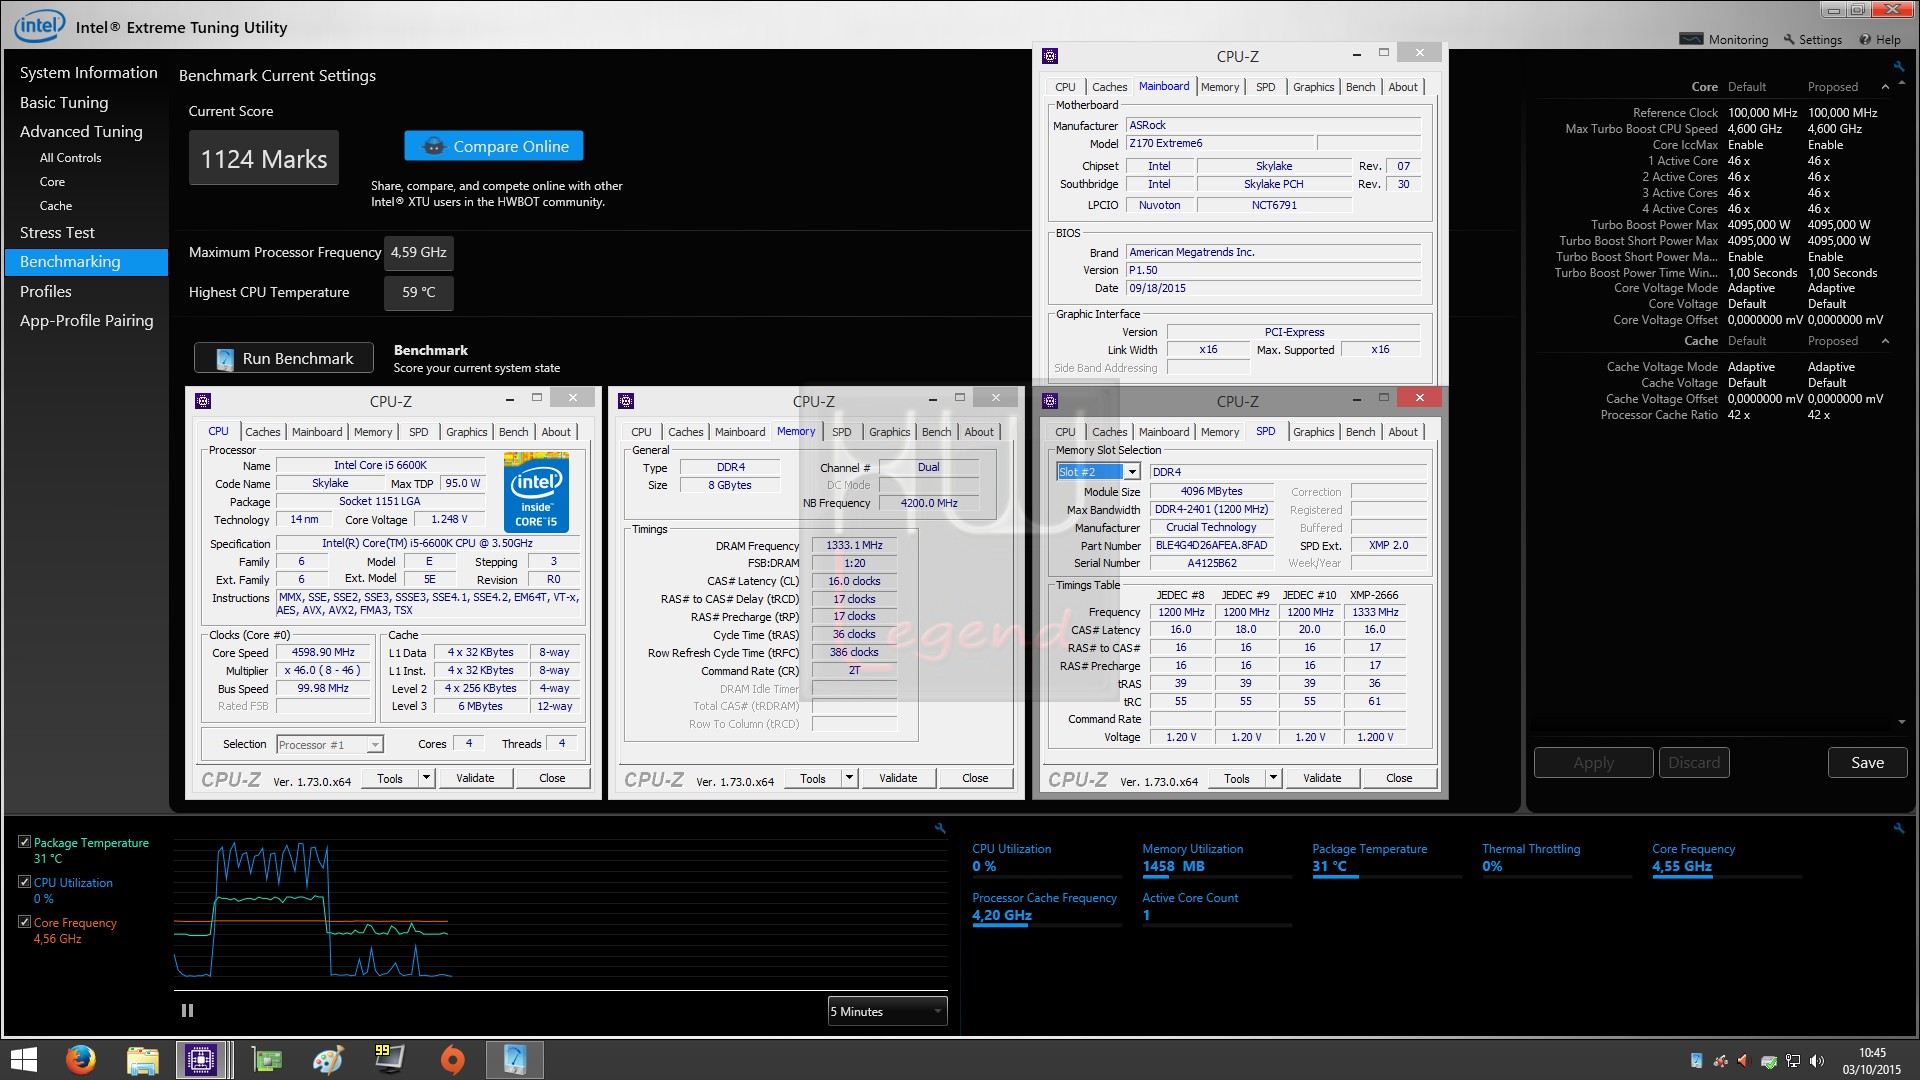1920x1080 pixels.
Task: Open Tools dropdown arrow in SPD window
Action: point(1273,778)
